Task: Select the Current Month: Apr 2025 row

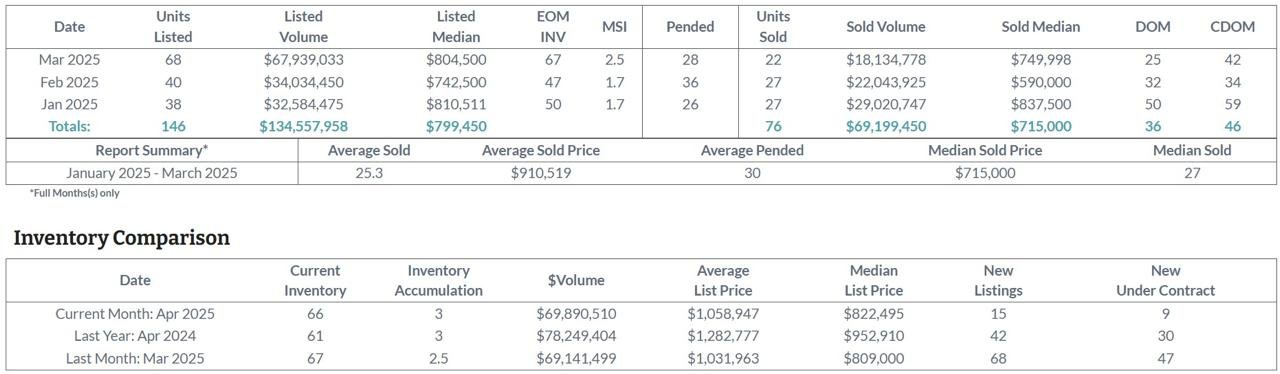Action: click(x=641, y=314)
